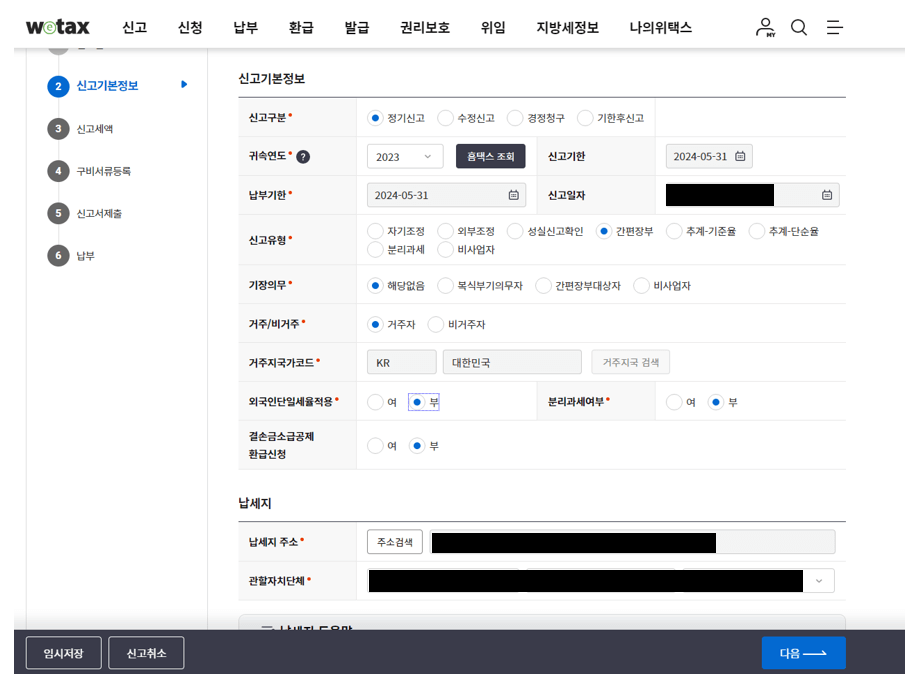The width and height of the screenshot is (914, 686).
Task: Select 거주자 radio option
Action: (375, 325)
